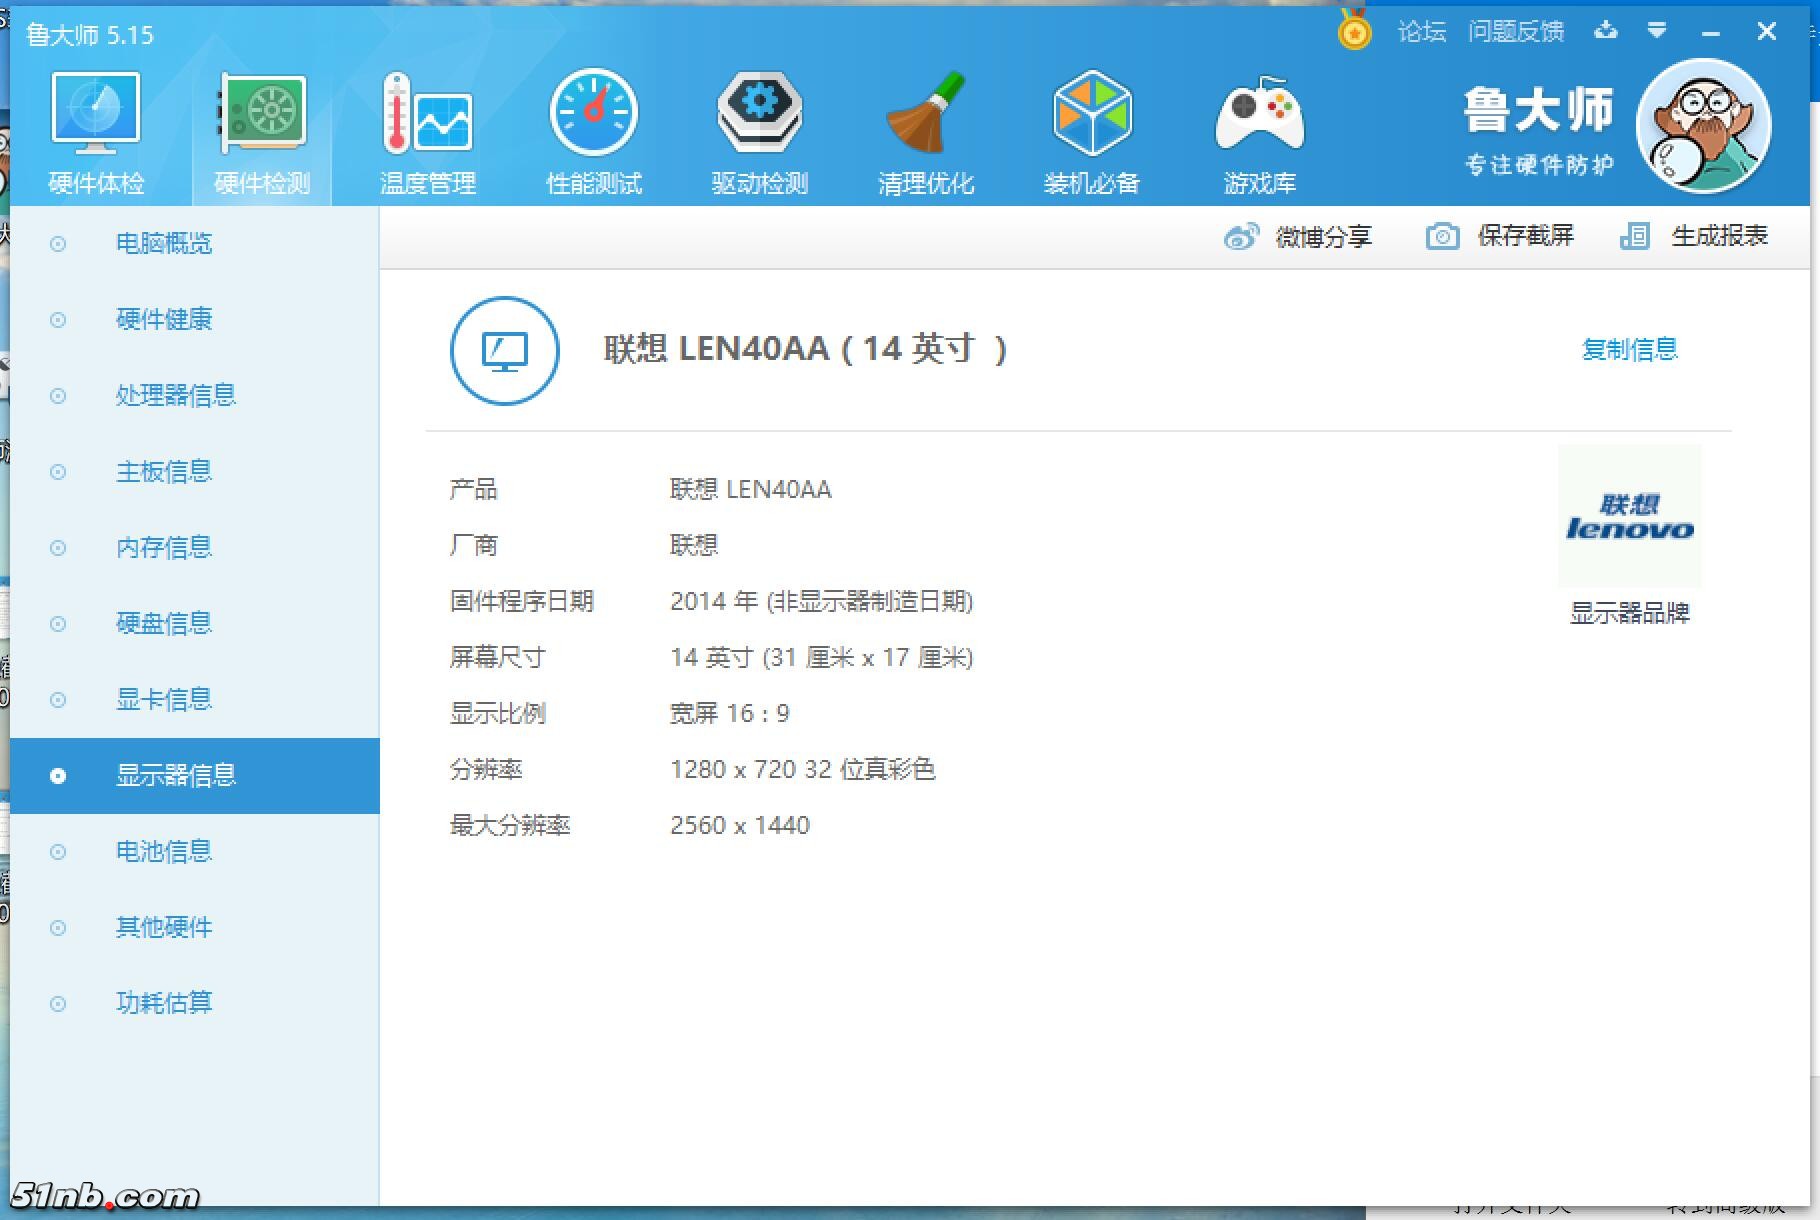Viewport: 1820px width, 1220px height.
Task: Click the Lenovo brand logo thumbnail
Action: coord(1629,516)
